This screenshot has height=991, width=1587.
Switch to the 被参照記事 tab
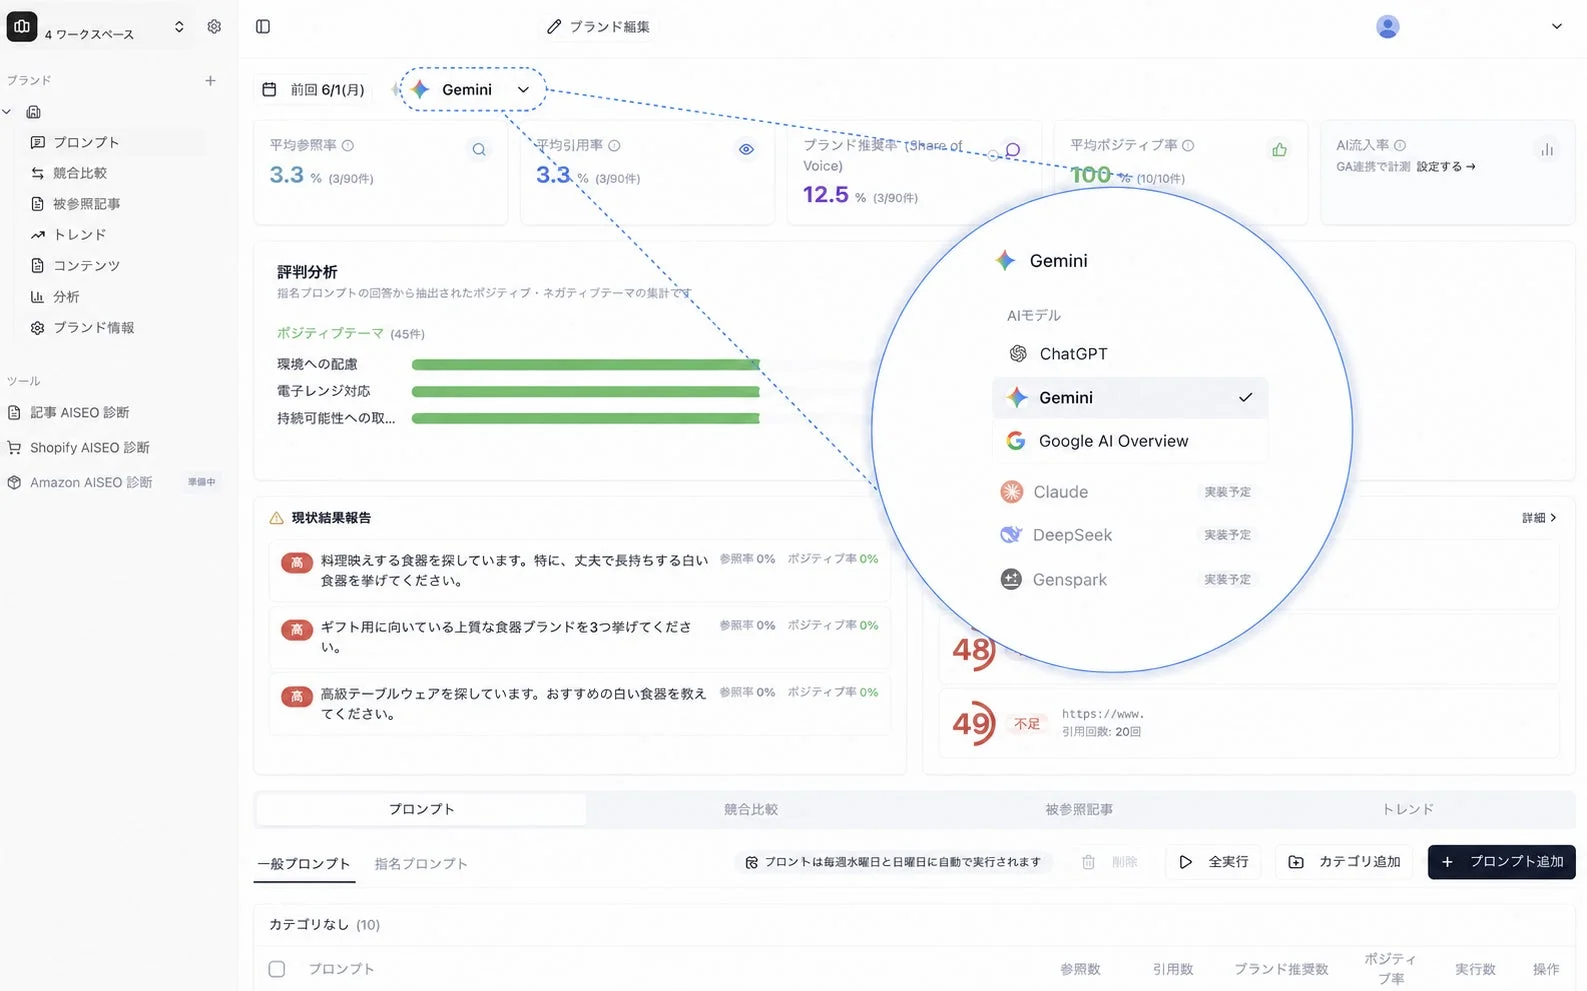click(1079, 809)
